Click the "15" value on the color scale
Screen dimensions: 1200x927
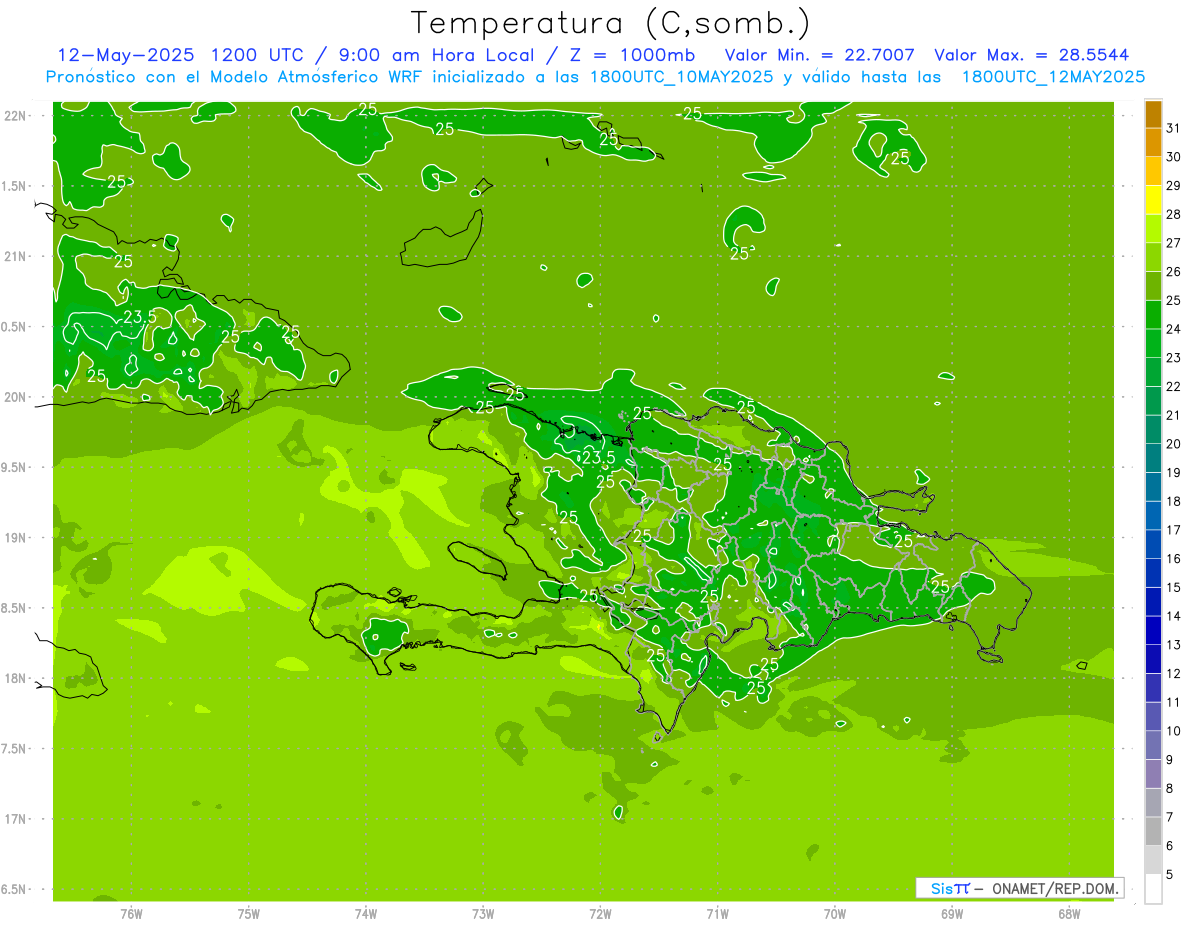point(1174,587)
